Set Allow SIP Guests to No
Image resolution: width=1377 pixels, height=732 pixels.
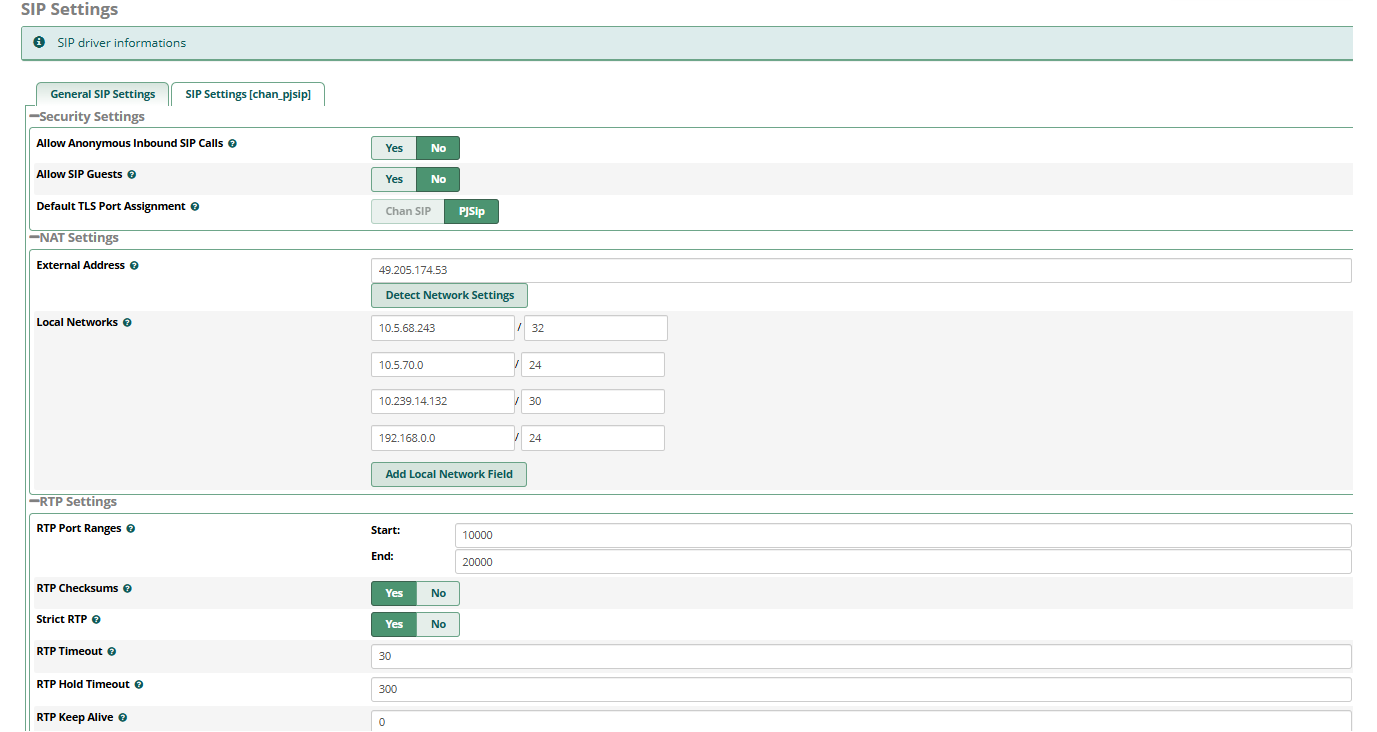tap(438, 179)
